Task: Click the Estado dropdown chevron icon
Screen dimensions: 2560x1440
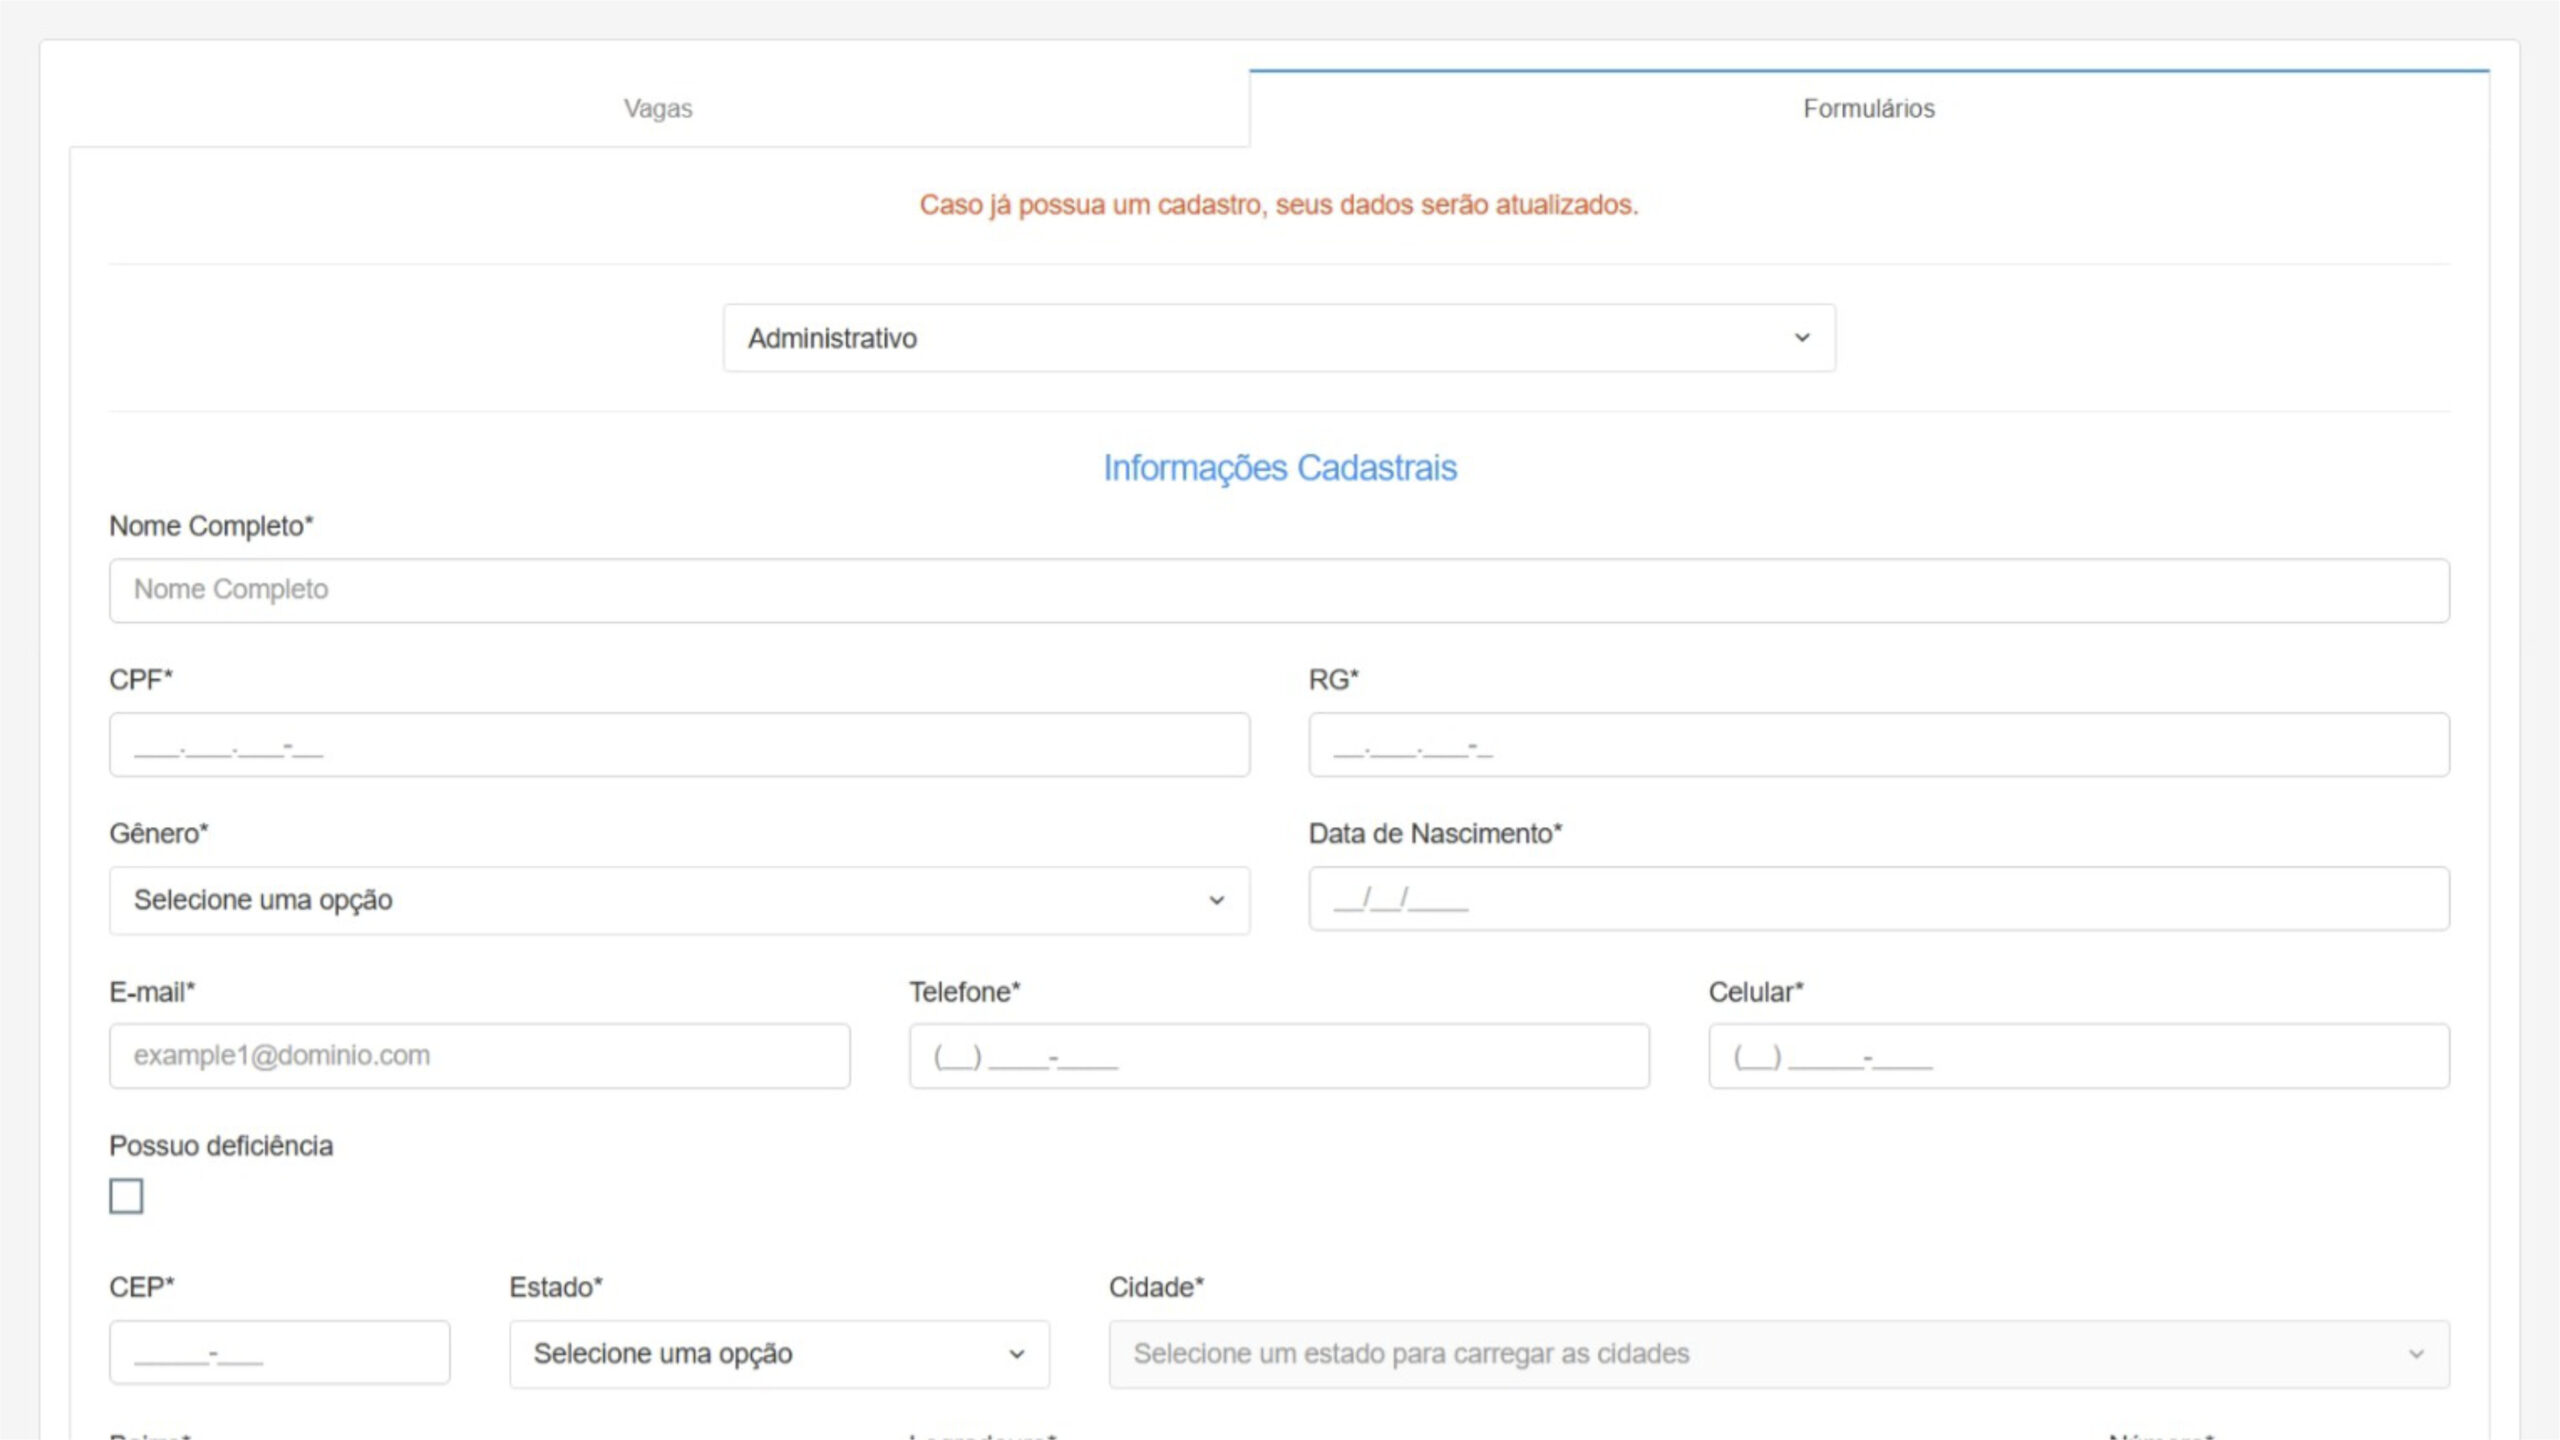Action: [x=1016, y=1354]
